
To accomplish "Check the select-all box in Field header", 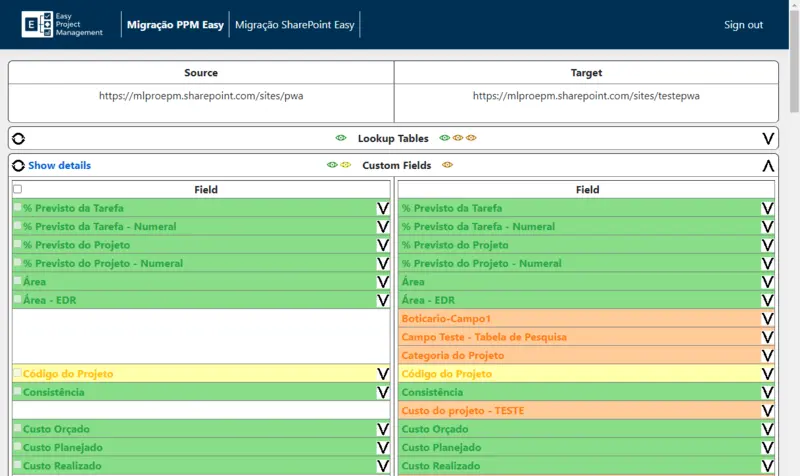I will tap(17, 189).
